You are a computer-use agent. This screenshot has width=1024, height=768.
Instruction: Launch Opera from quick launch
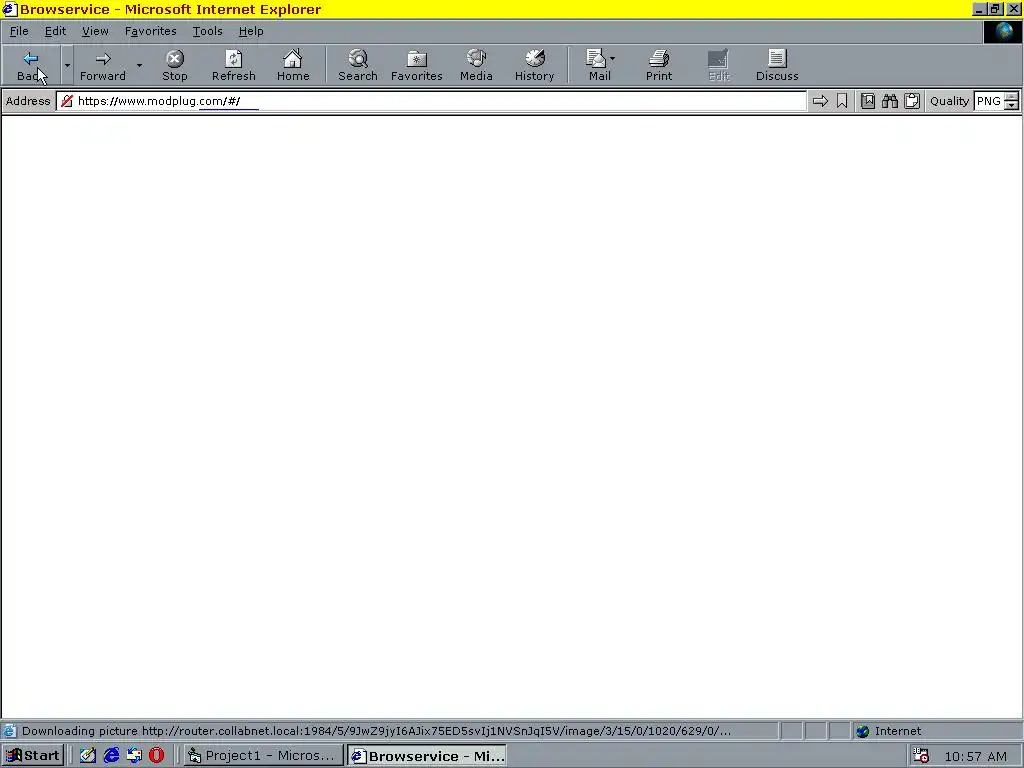point(157,756)
